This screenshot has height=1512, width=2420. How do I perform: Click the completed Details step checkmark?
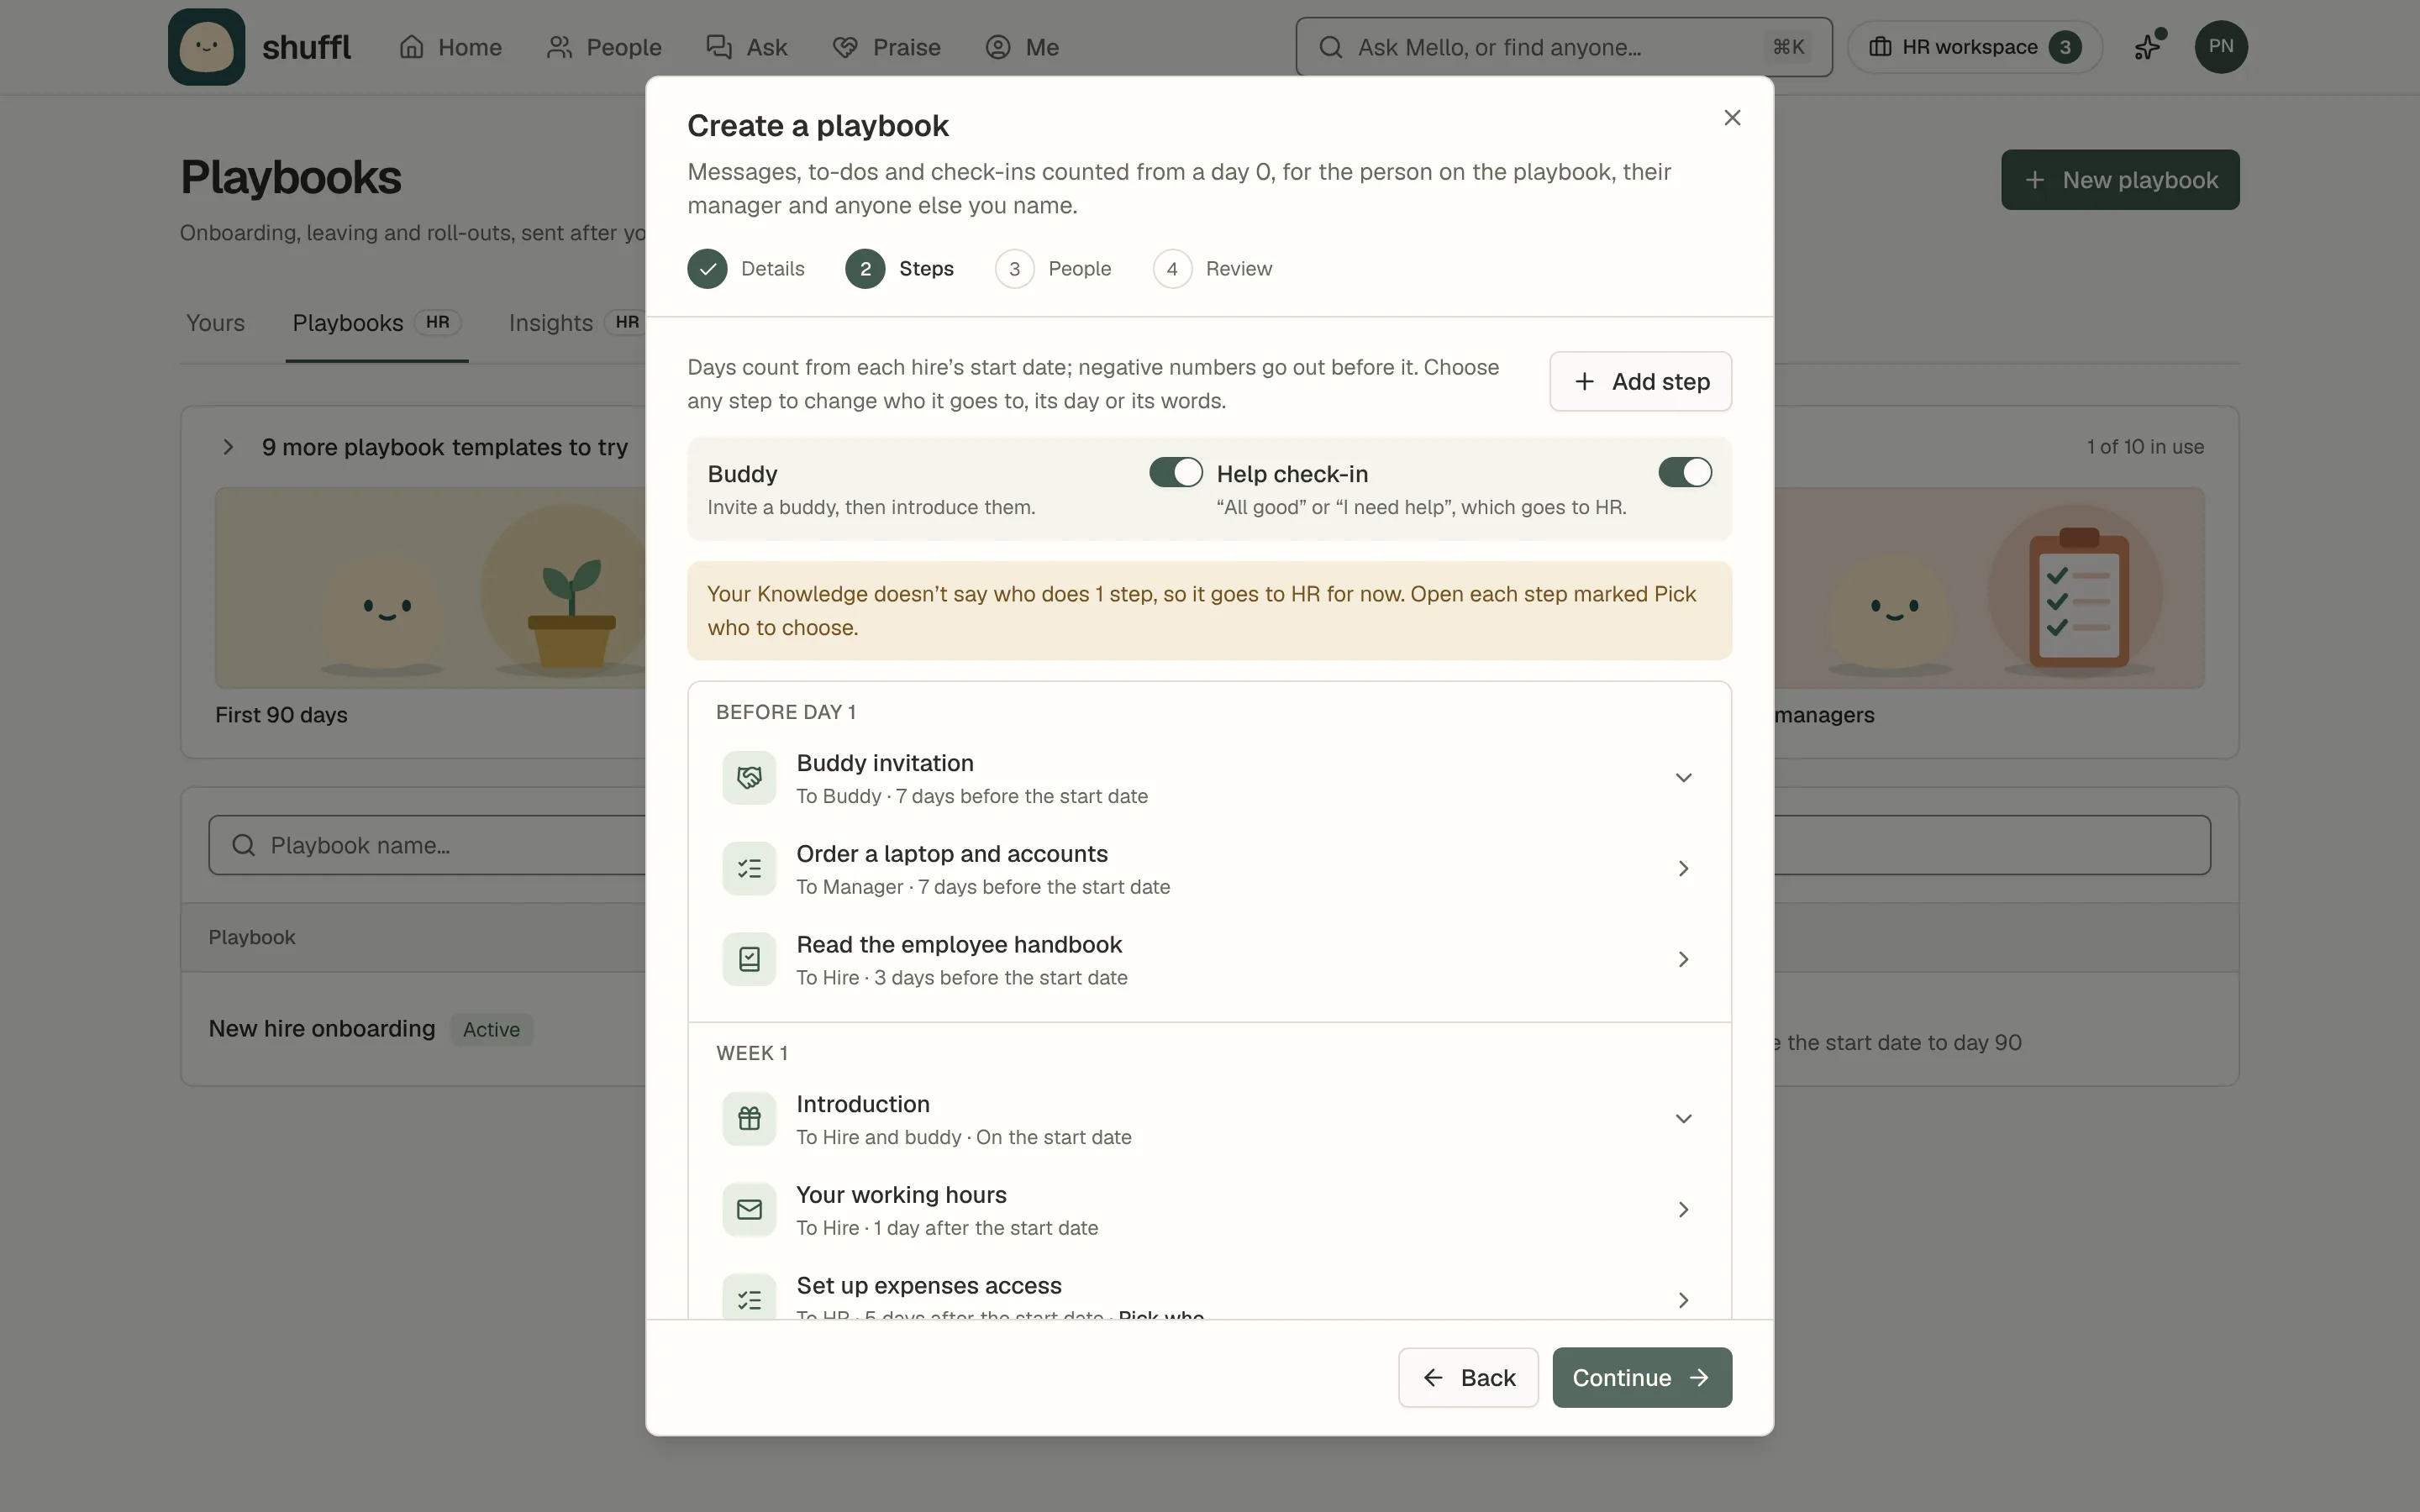point(707,269)
